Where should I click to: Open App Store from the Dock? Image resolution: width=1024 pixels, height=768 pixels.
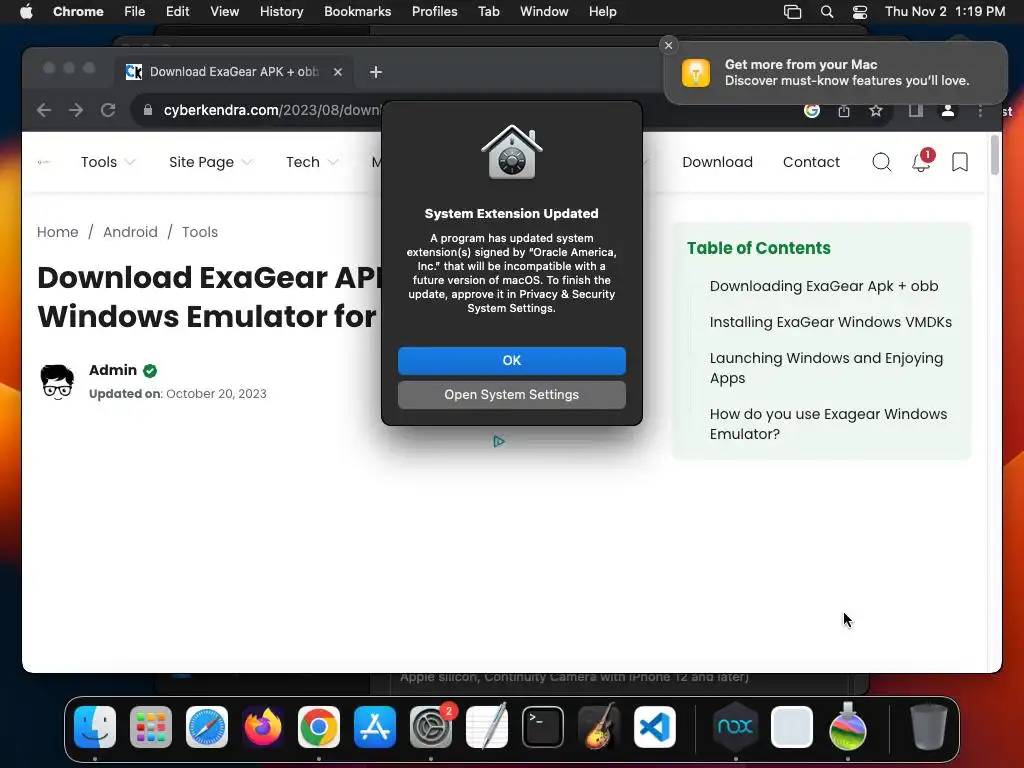coord(375,727)
